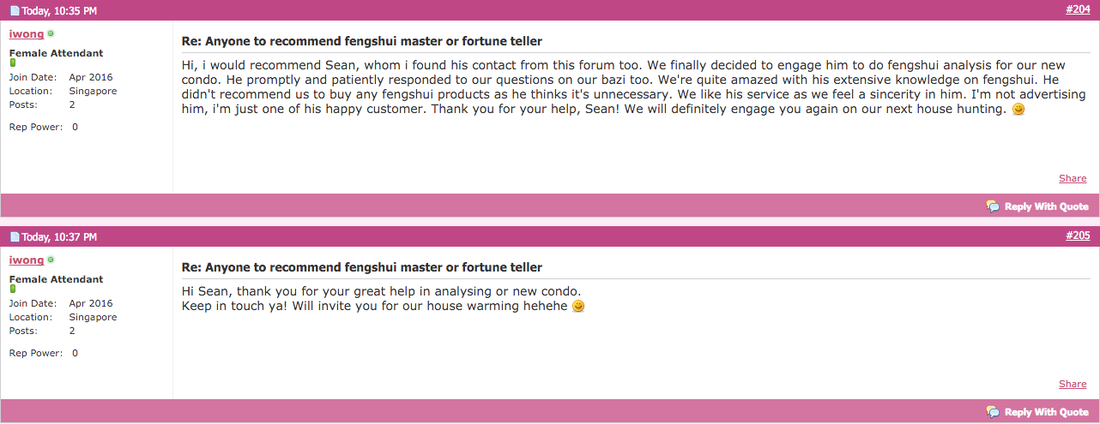Click the post title heading in post #205

coord(361,267)
